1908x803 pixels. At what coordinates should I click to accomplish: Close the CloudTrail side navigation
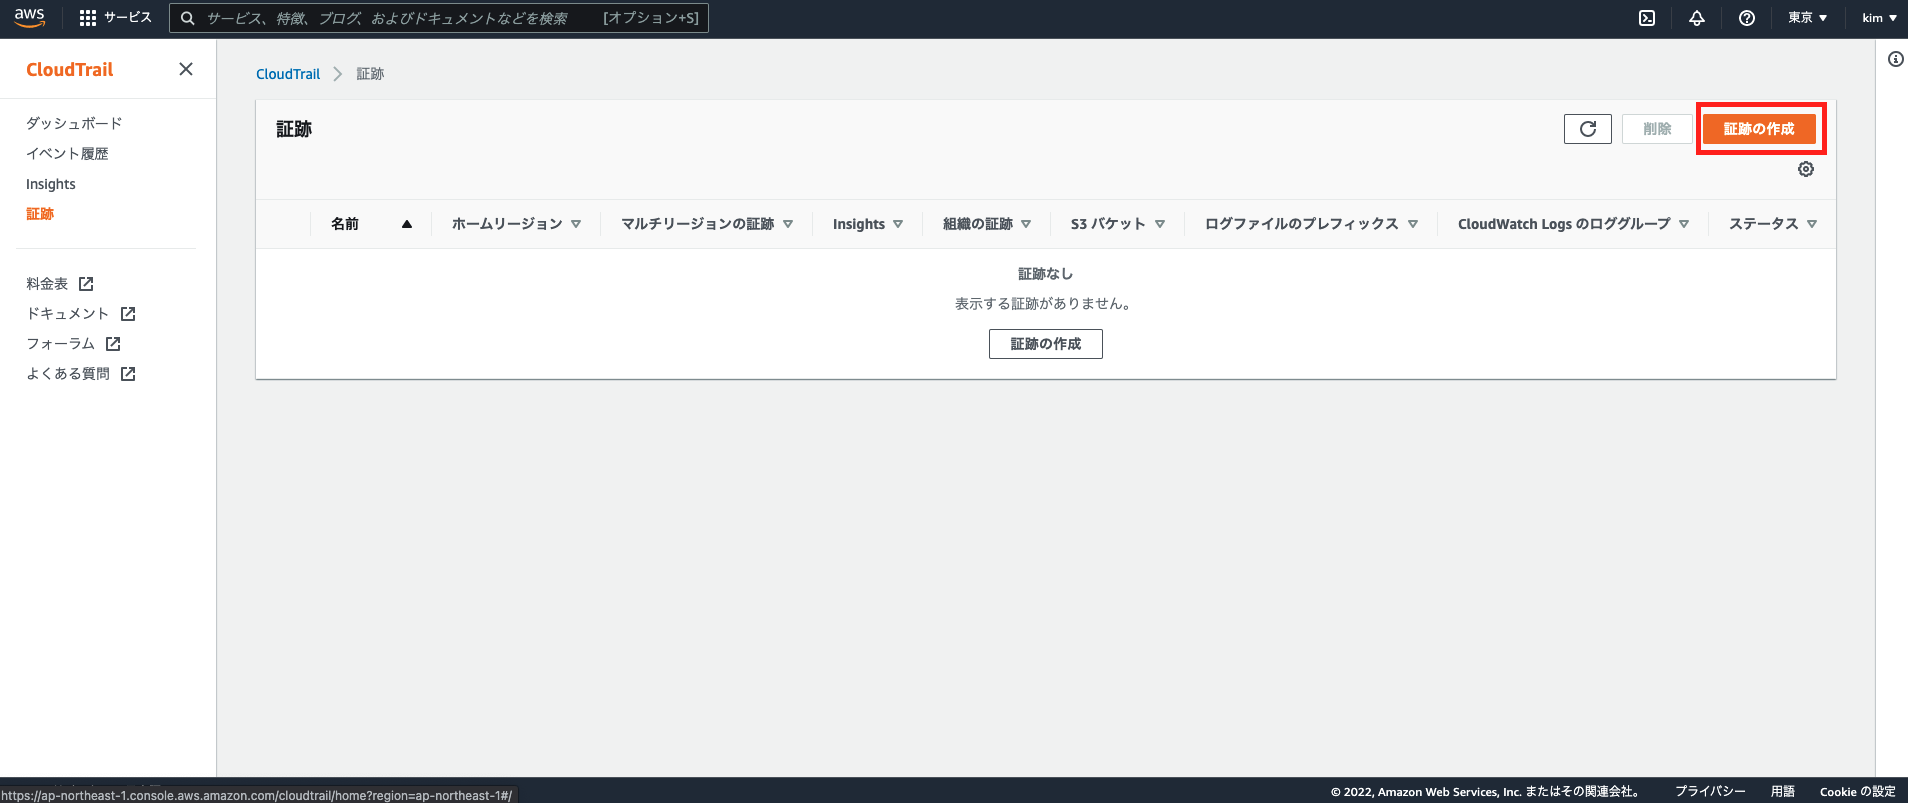click(186, 69)
